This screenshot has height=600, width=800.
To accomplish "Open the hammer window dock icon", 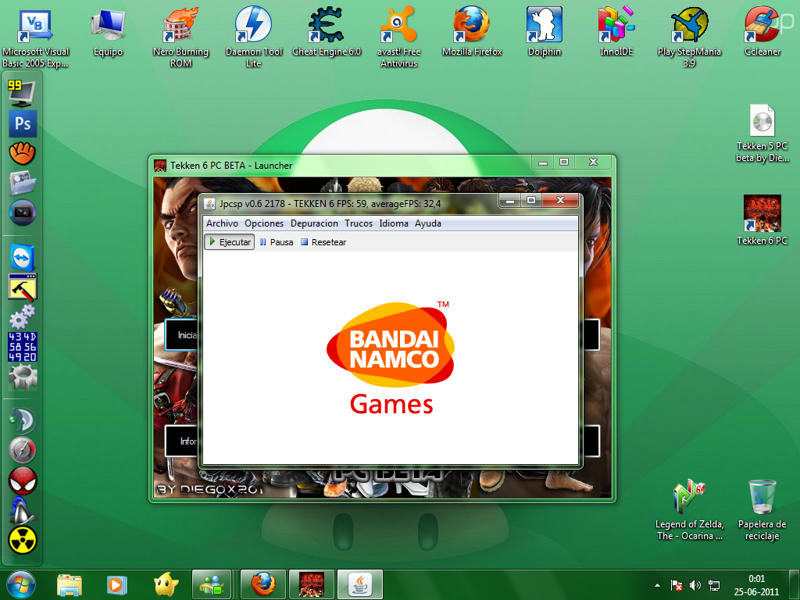I will coord(22,287).
